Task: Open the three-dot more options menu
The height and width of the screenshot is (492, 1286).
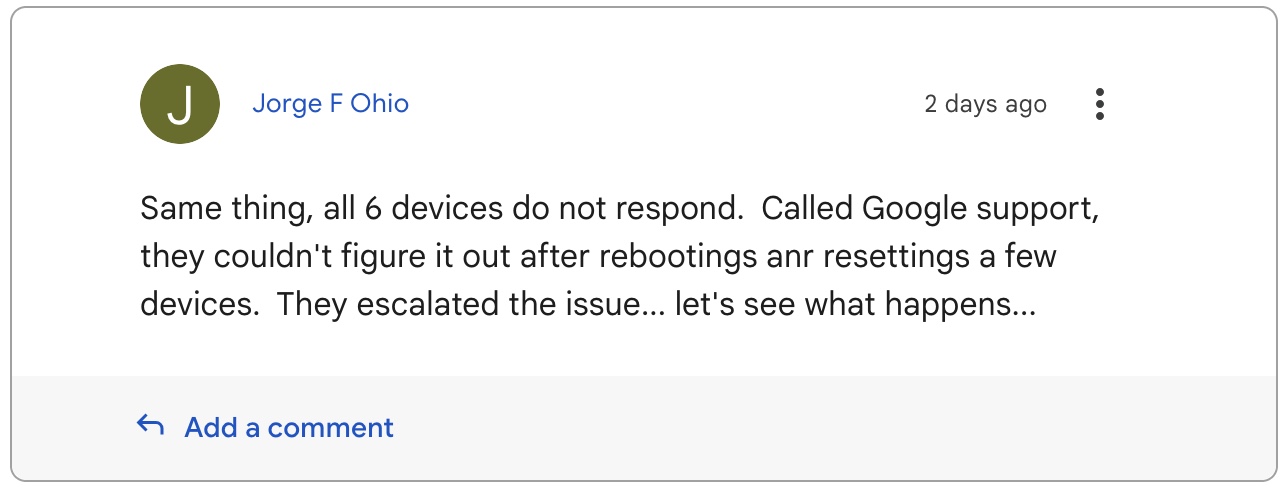Action: 1100,104
